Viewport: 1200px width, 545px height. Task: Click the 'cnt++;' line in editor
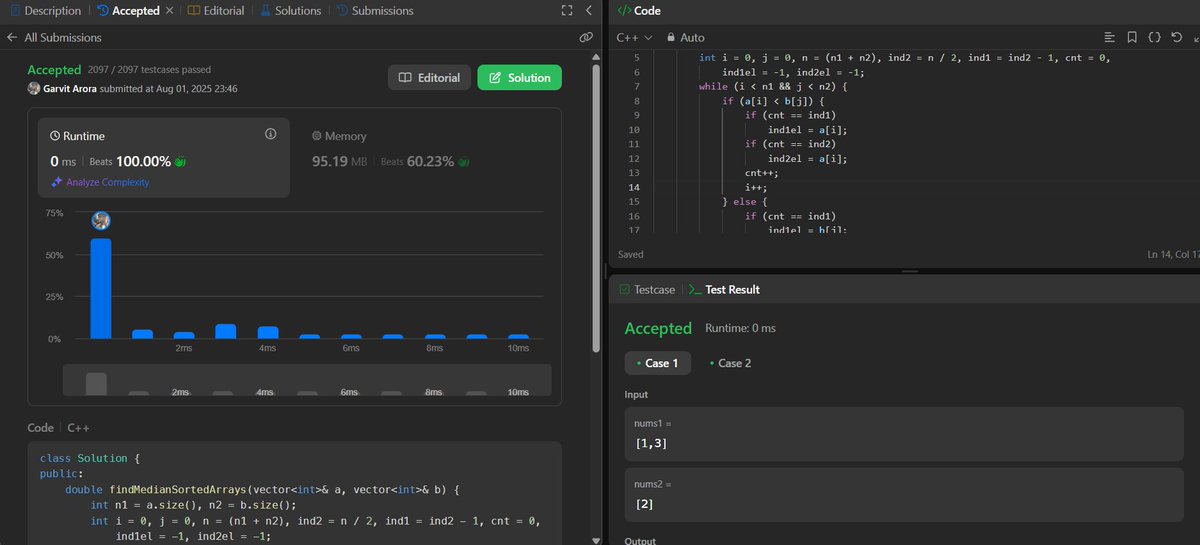[x=763, y=173]
